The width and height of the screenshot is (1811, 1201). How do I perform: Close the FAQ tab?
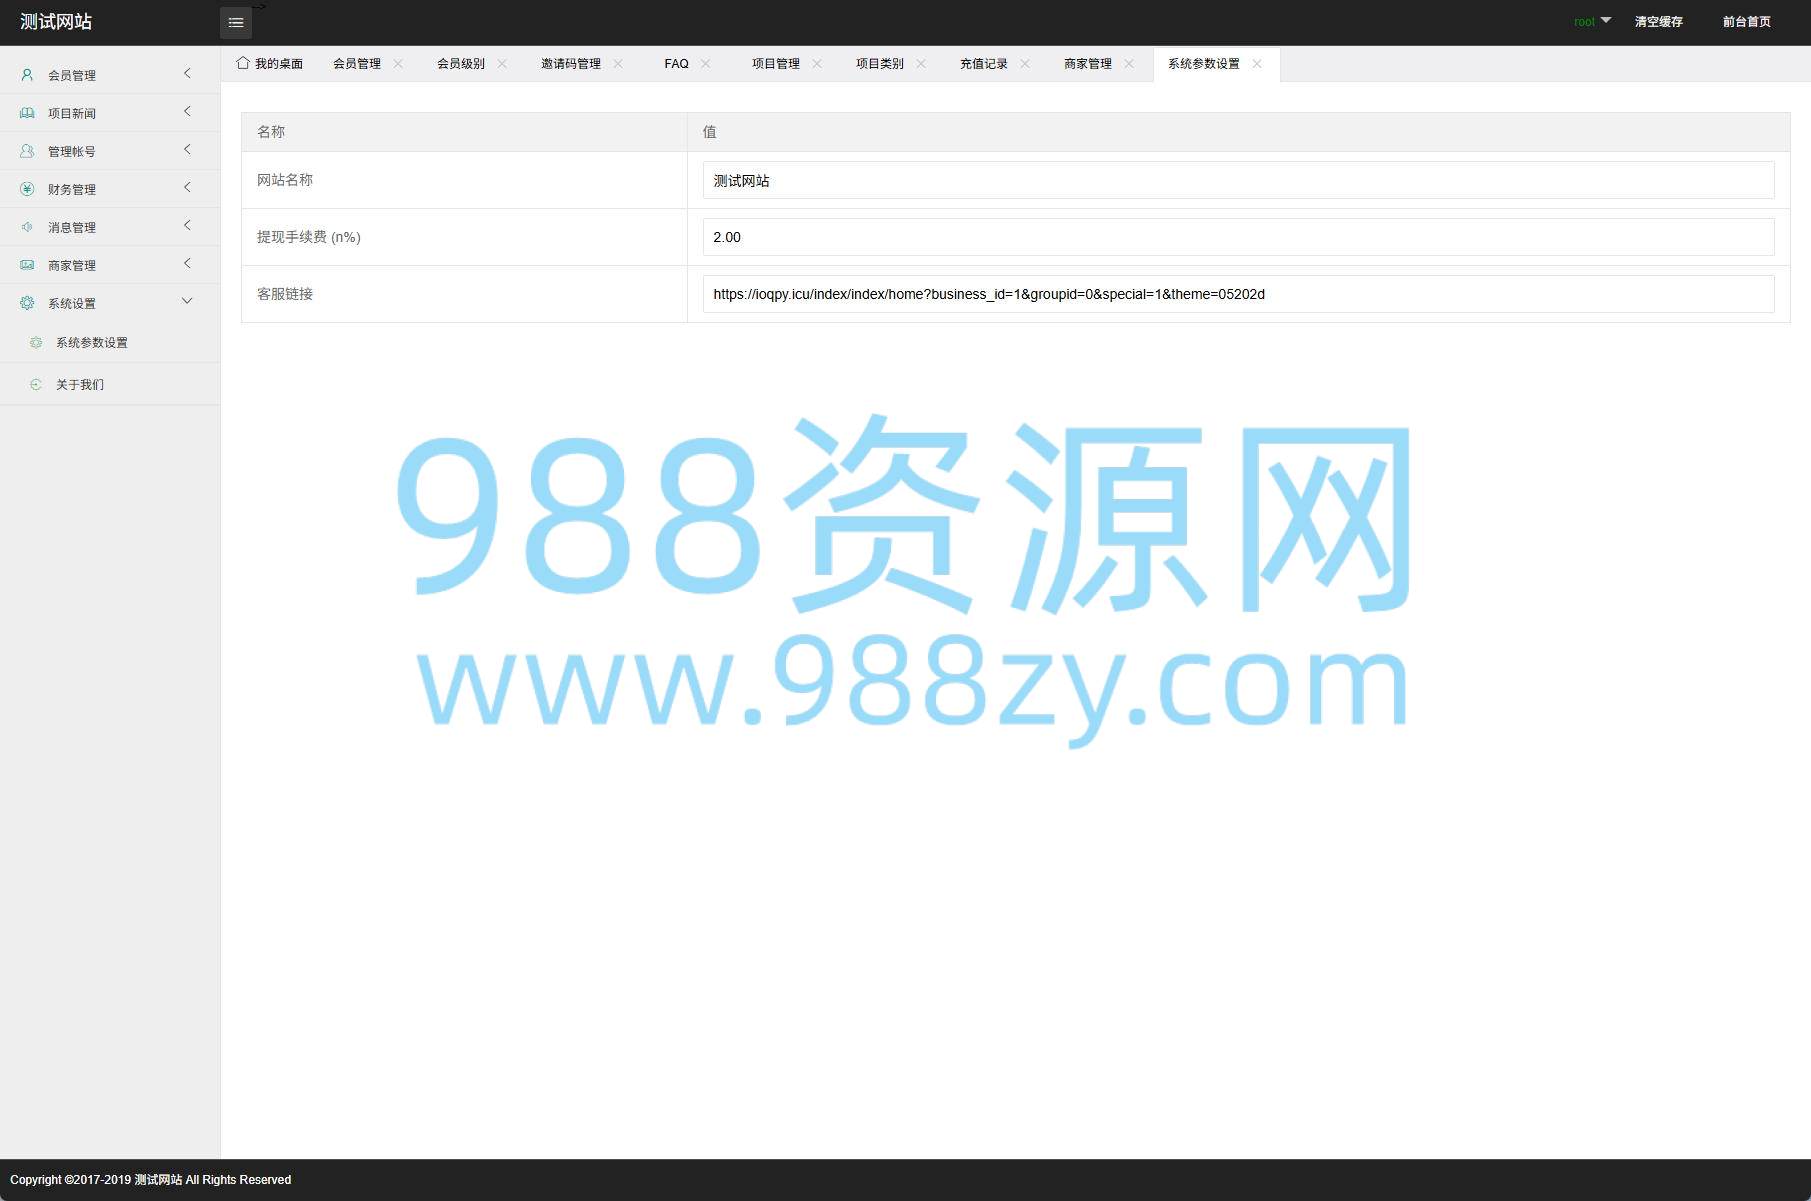(x=706, y=63)
